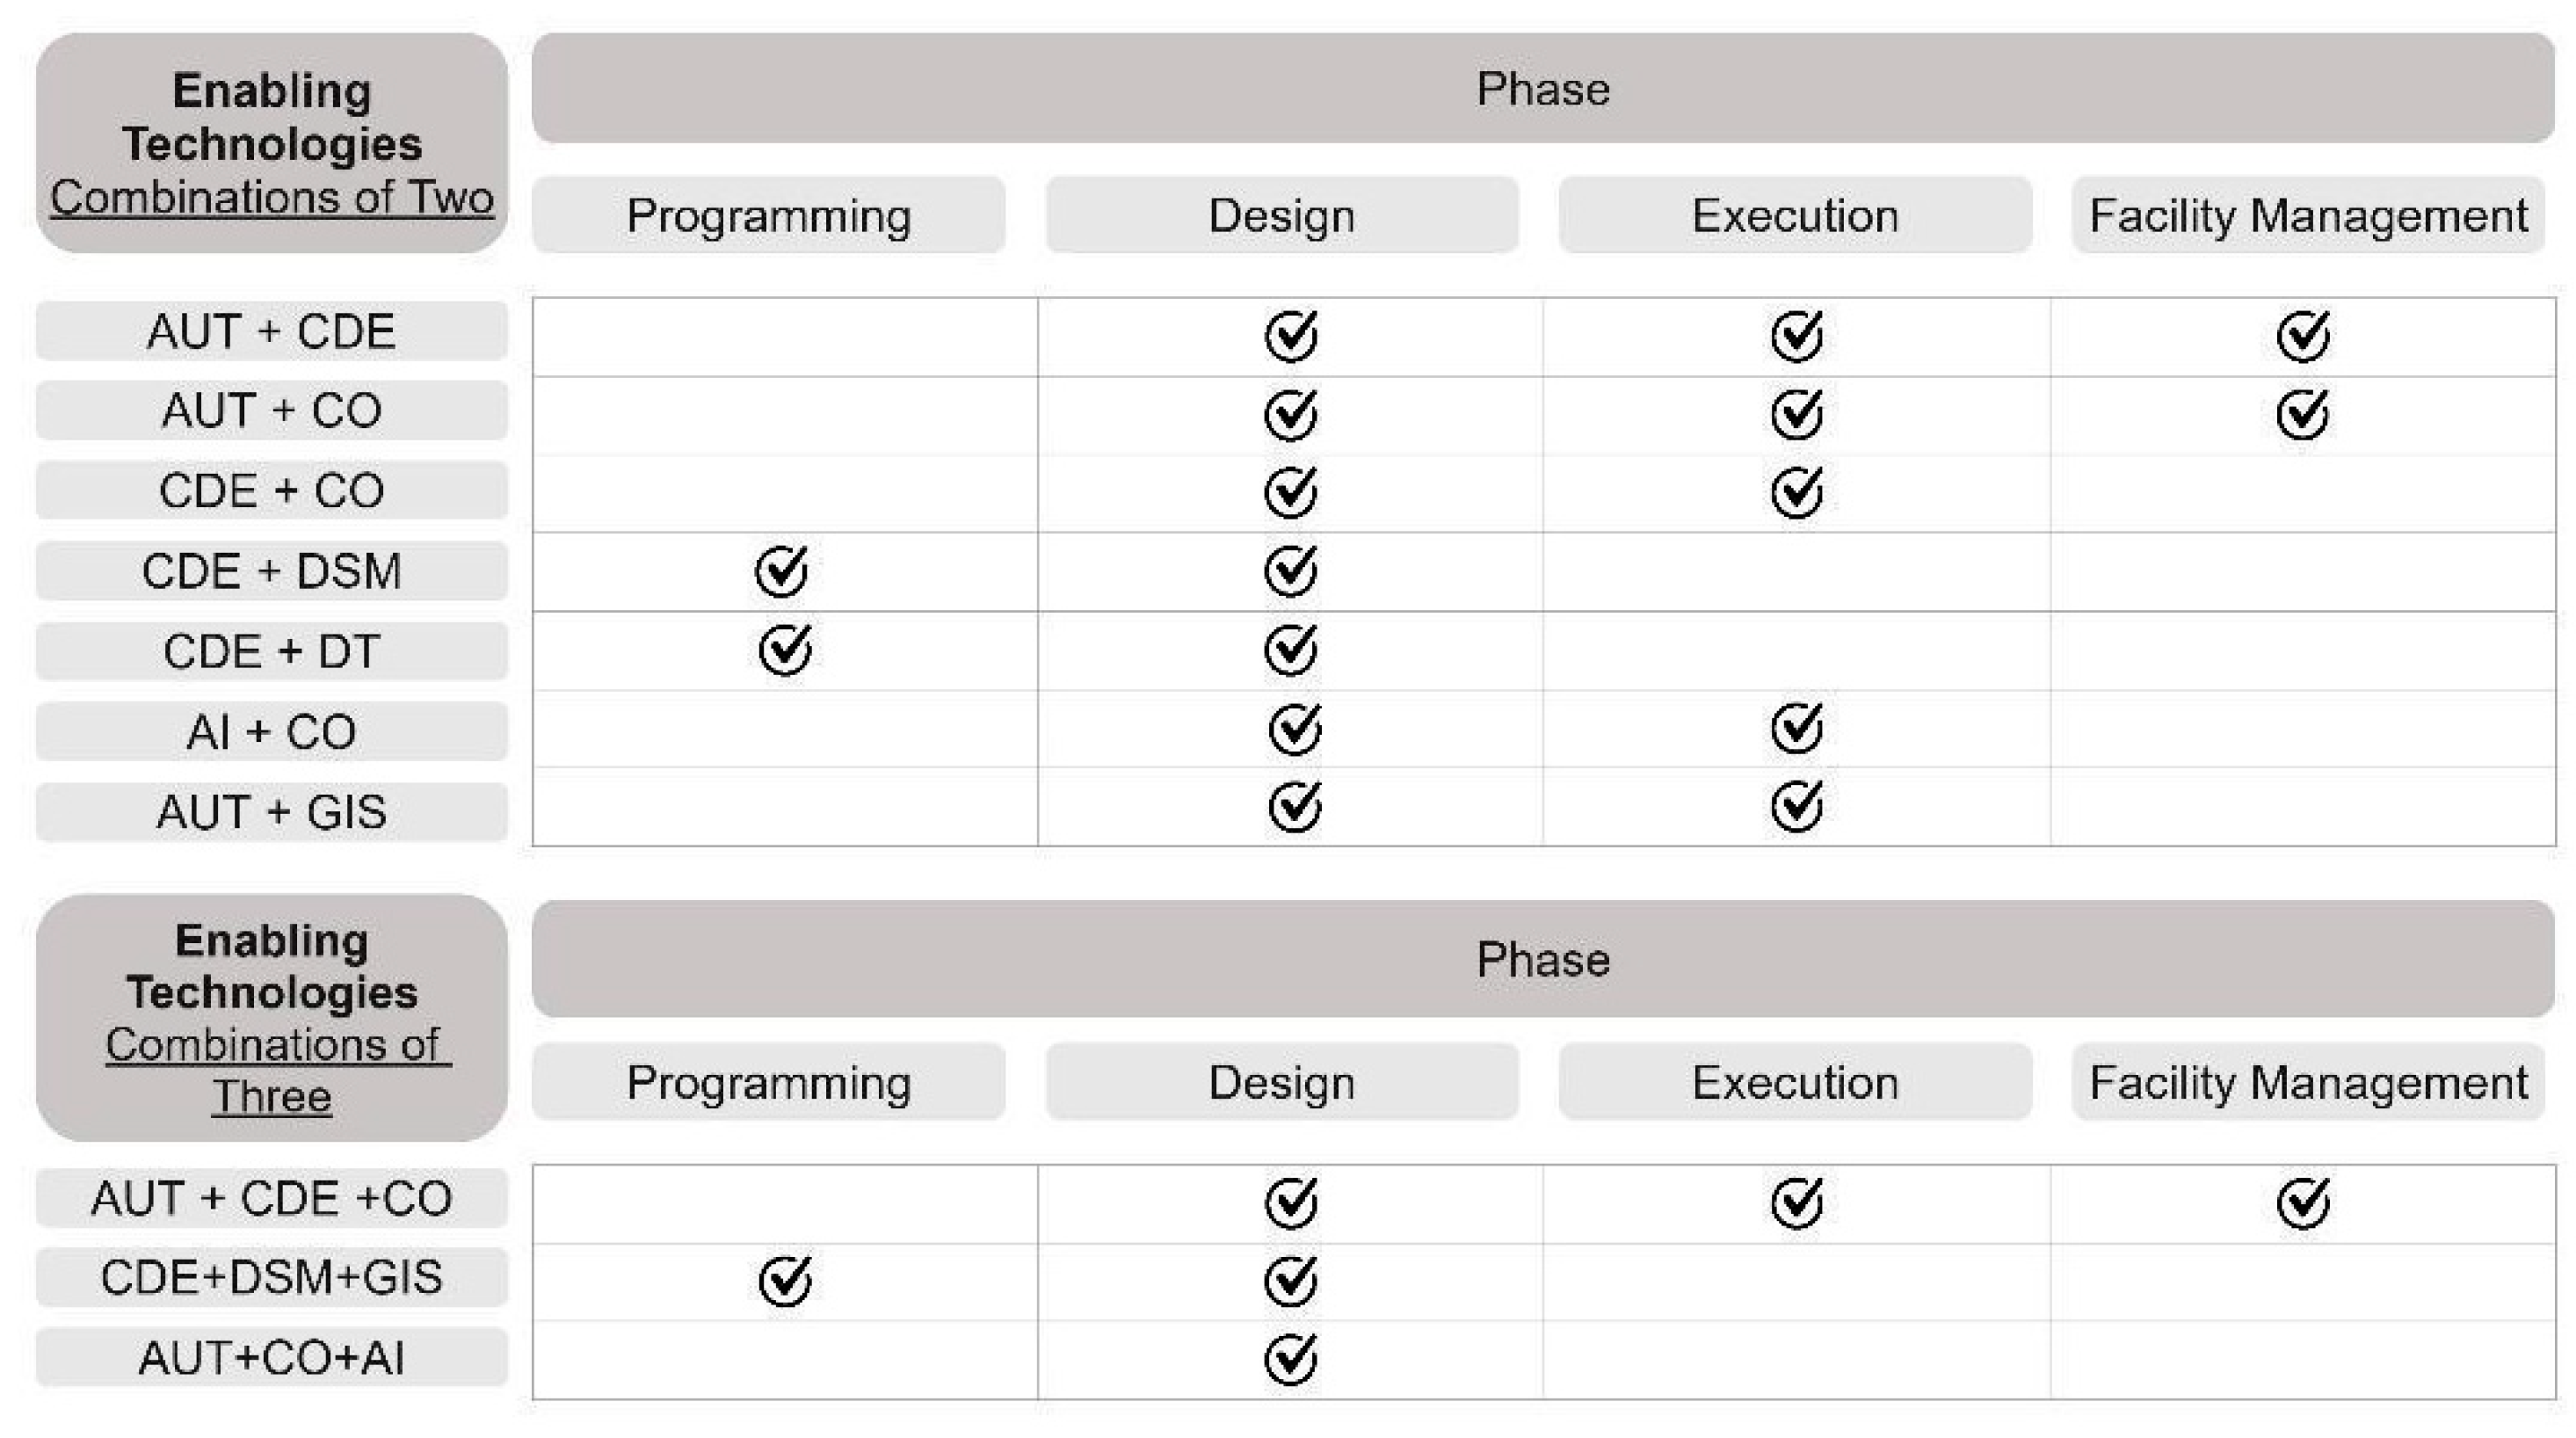The width and height of the screenshot is (2576, 1438).
Task: Select the Execution column header in bottom table
Action: tap(1795, 1082)
